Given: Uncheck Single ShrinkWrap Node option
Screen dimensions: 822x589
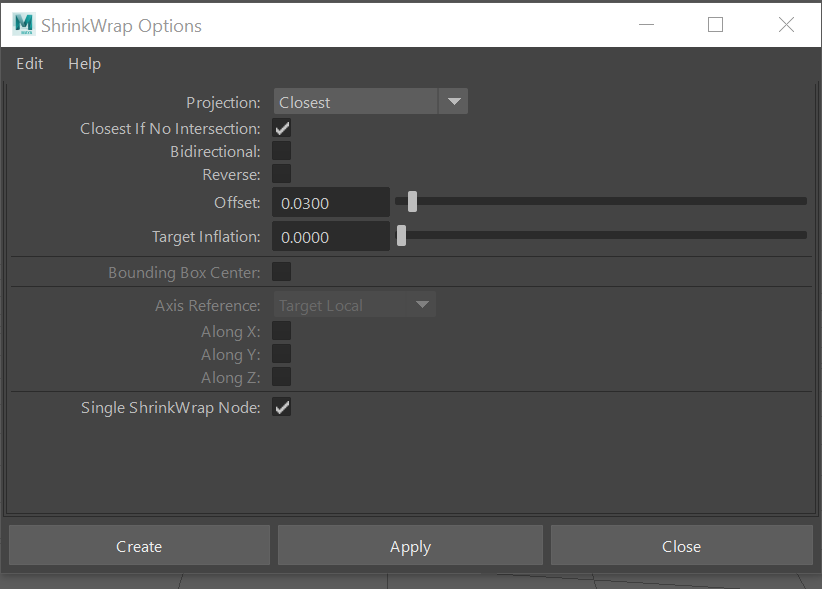Looking at the screenshot, I should click(282, 408).
